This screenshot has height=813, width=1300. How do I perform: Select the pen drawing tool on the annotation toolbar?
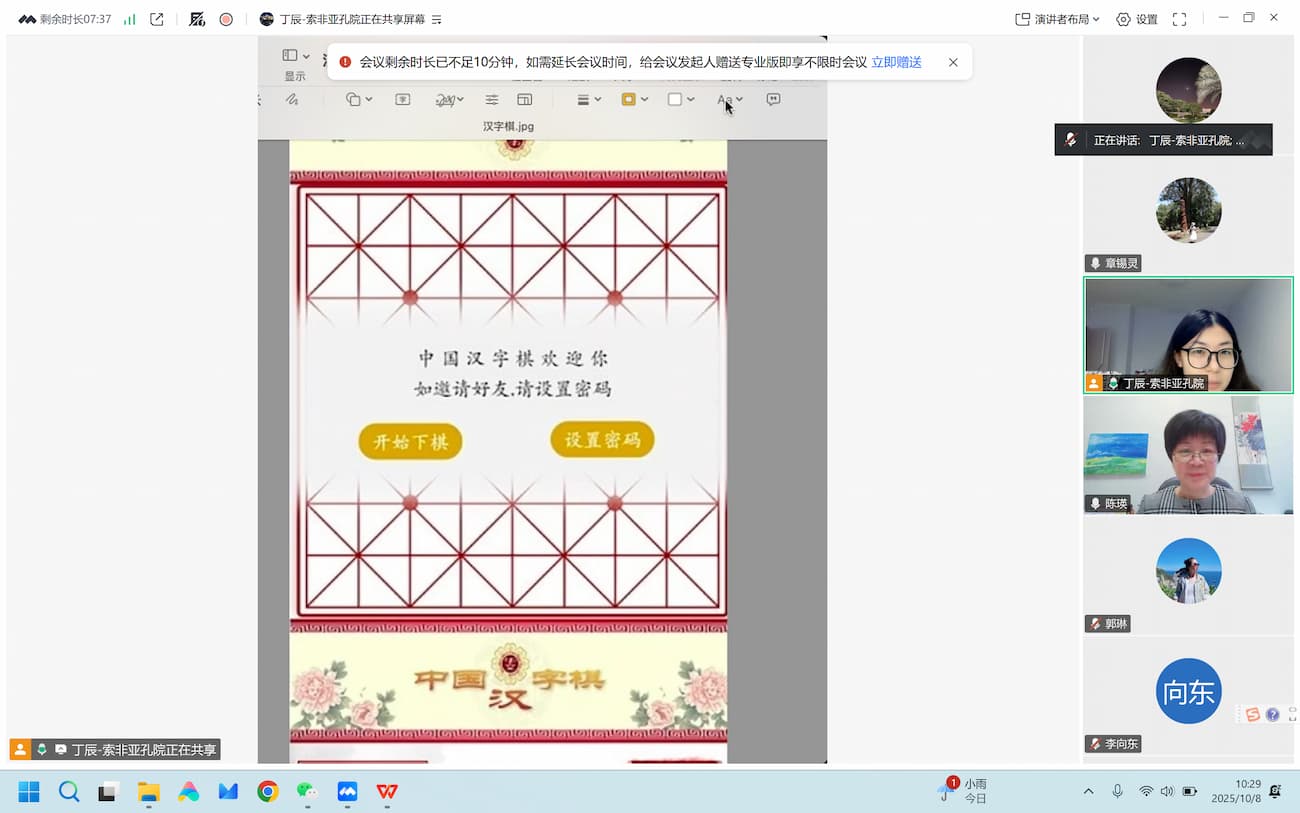pos(290,99)
